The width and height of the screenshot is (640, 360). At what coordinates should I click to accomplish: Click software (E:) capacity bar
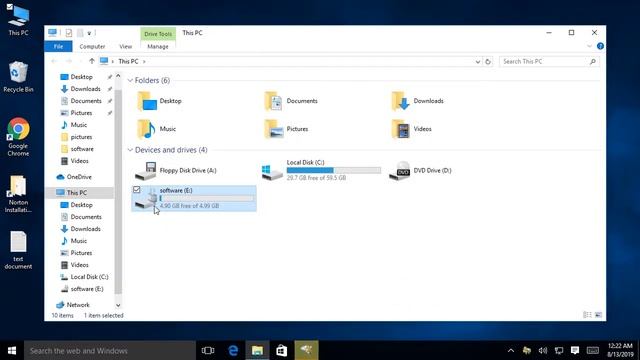point(207,198)
